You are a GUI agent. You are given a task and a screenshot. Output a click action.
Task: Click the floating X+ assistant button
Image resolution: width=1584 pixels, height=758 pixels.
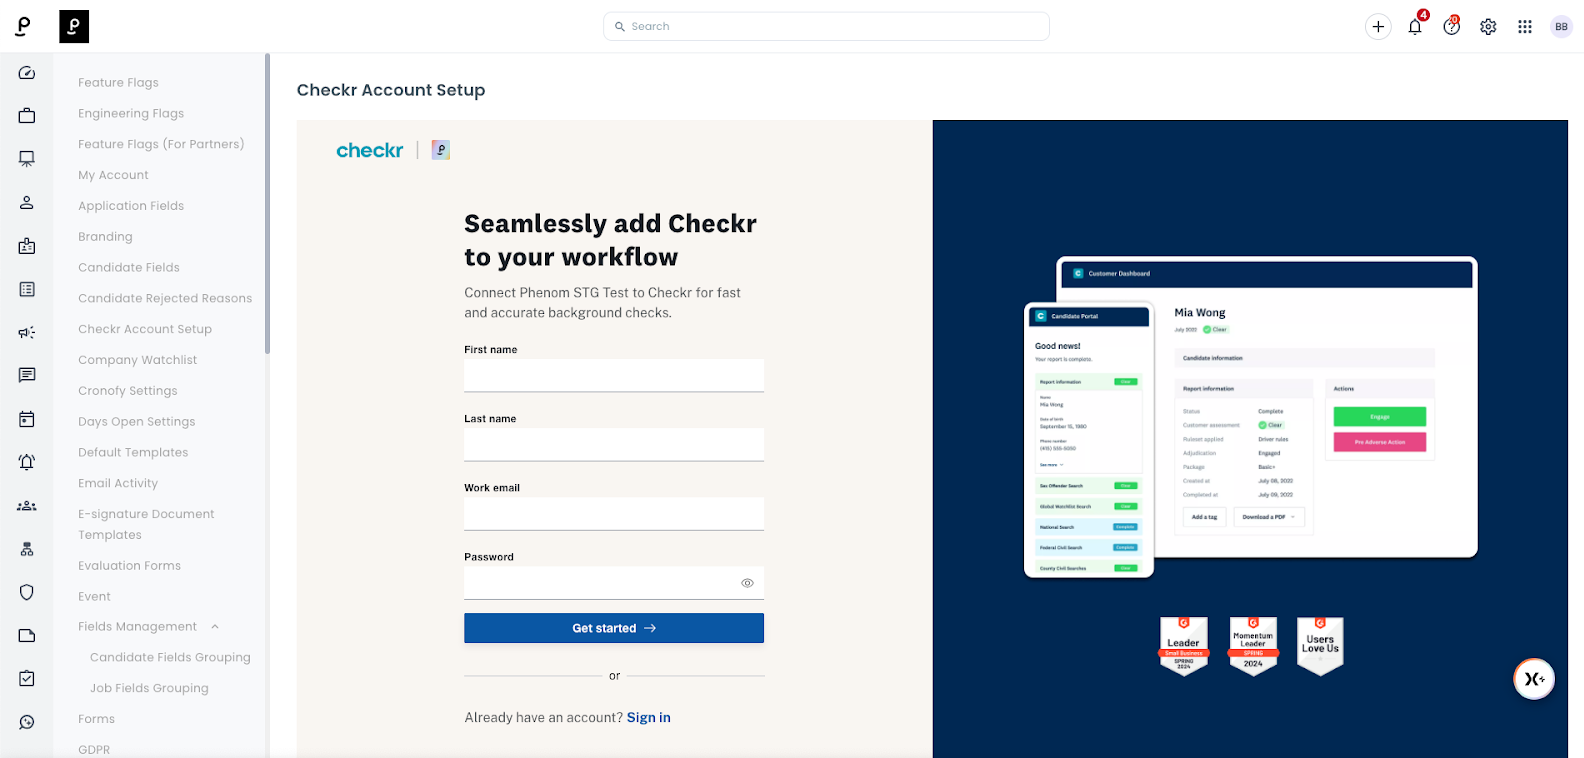pyautogui.click(x=1534, y=679)
